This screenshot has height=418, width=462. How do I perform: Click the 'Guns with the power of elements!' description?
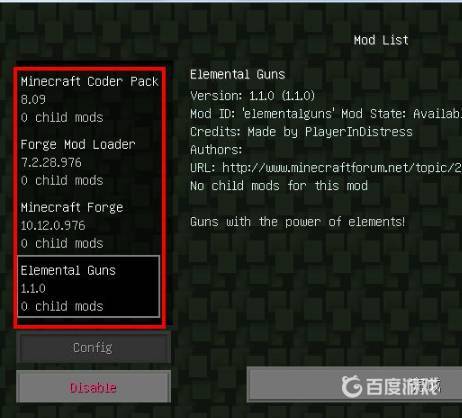point(298,222)
